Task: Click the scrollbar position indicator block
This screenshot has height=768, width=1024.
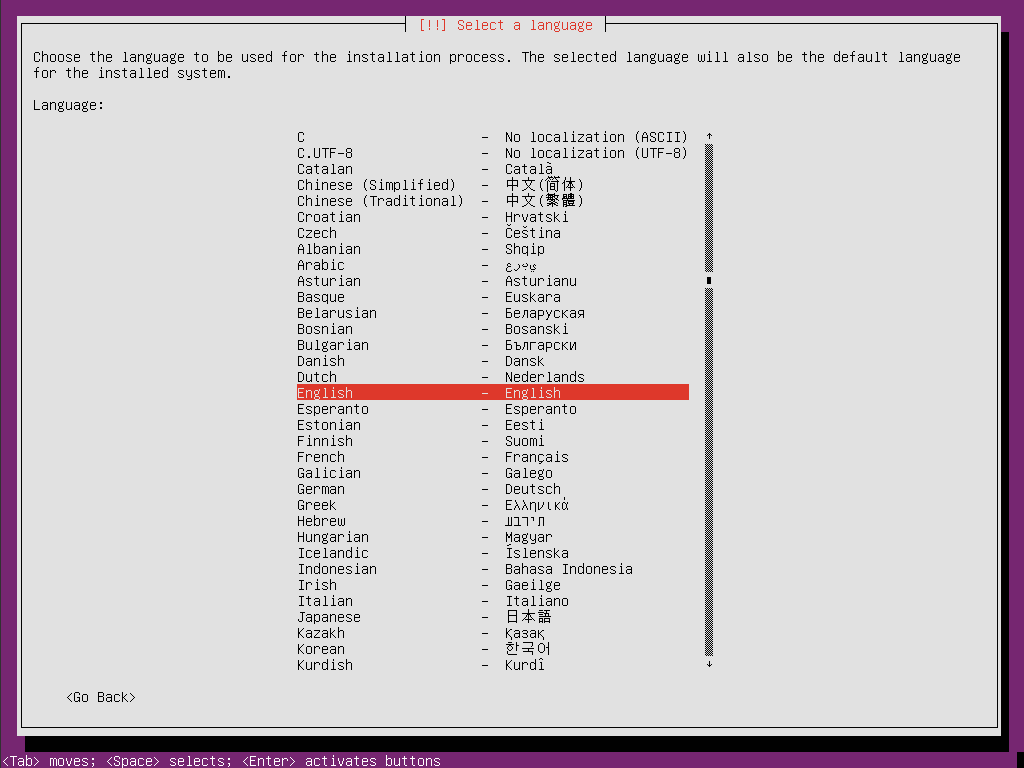Action: coord(709,281)
